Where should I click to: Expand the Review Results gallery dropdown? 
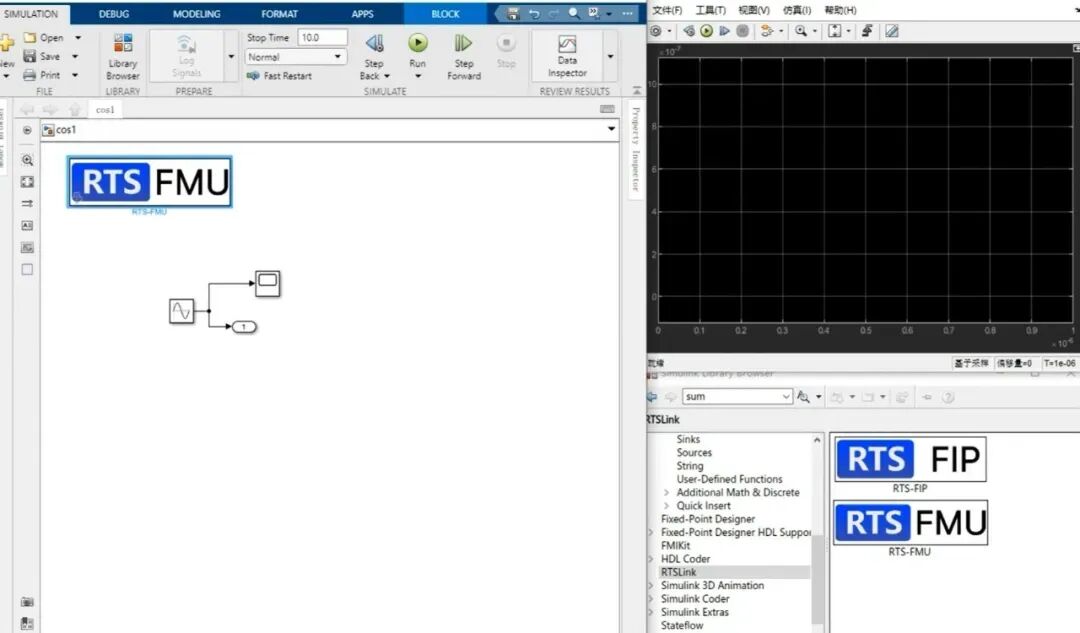[610, 56]
